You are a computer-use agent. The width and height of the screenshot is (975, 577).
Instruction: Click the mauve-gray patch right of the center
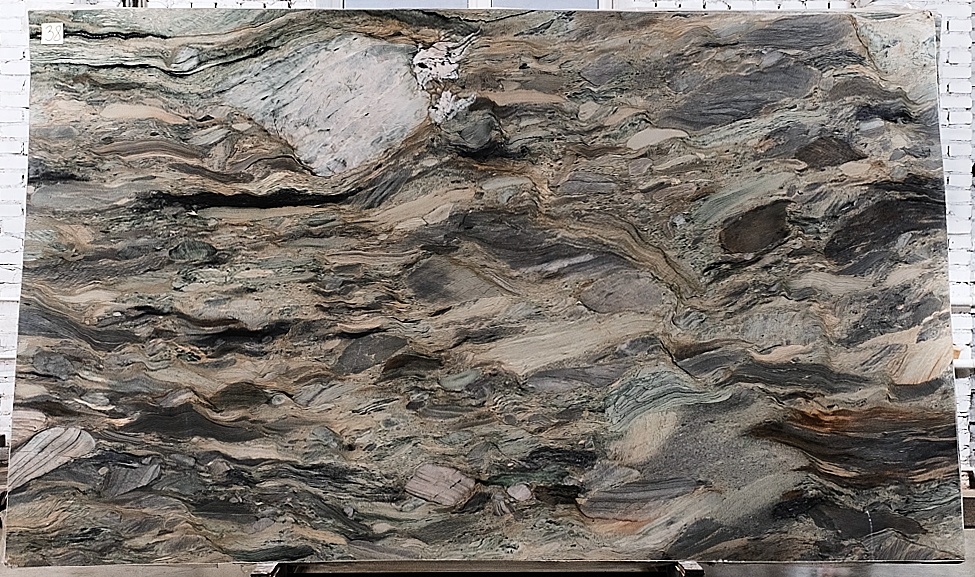(620, 292)
